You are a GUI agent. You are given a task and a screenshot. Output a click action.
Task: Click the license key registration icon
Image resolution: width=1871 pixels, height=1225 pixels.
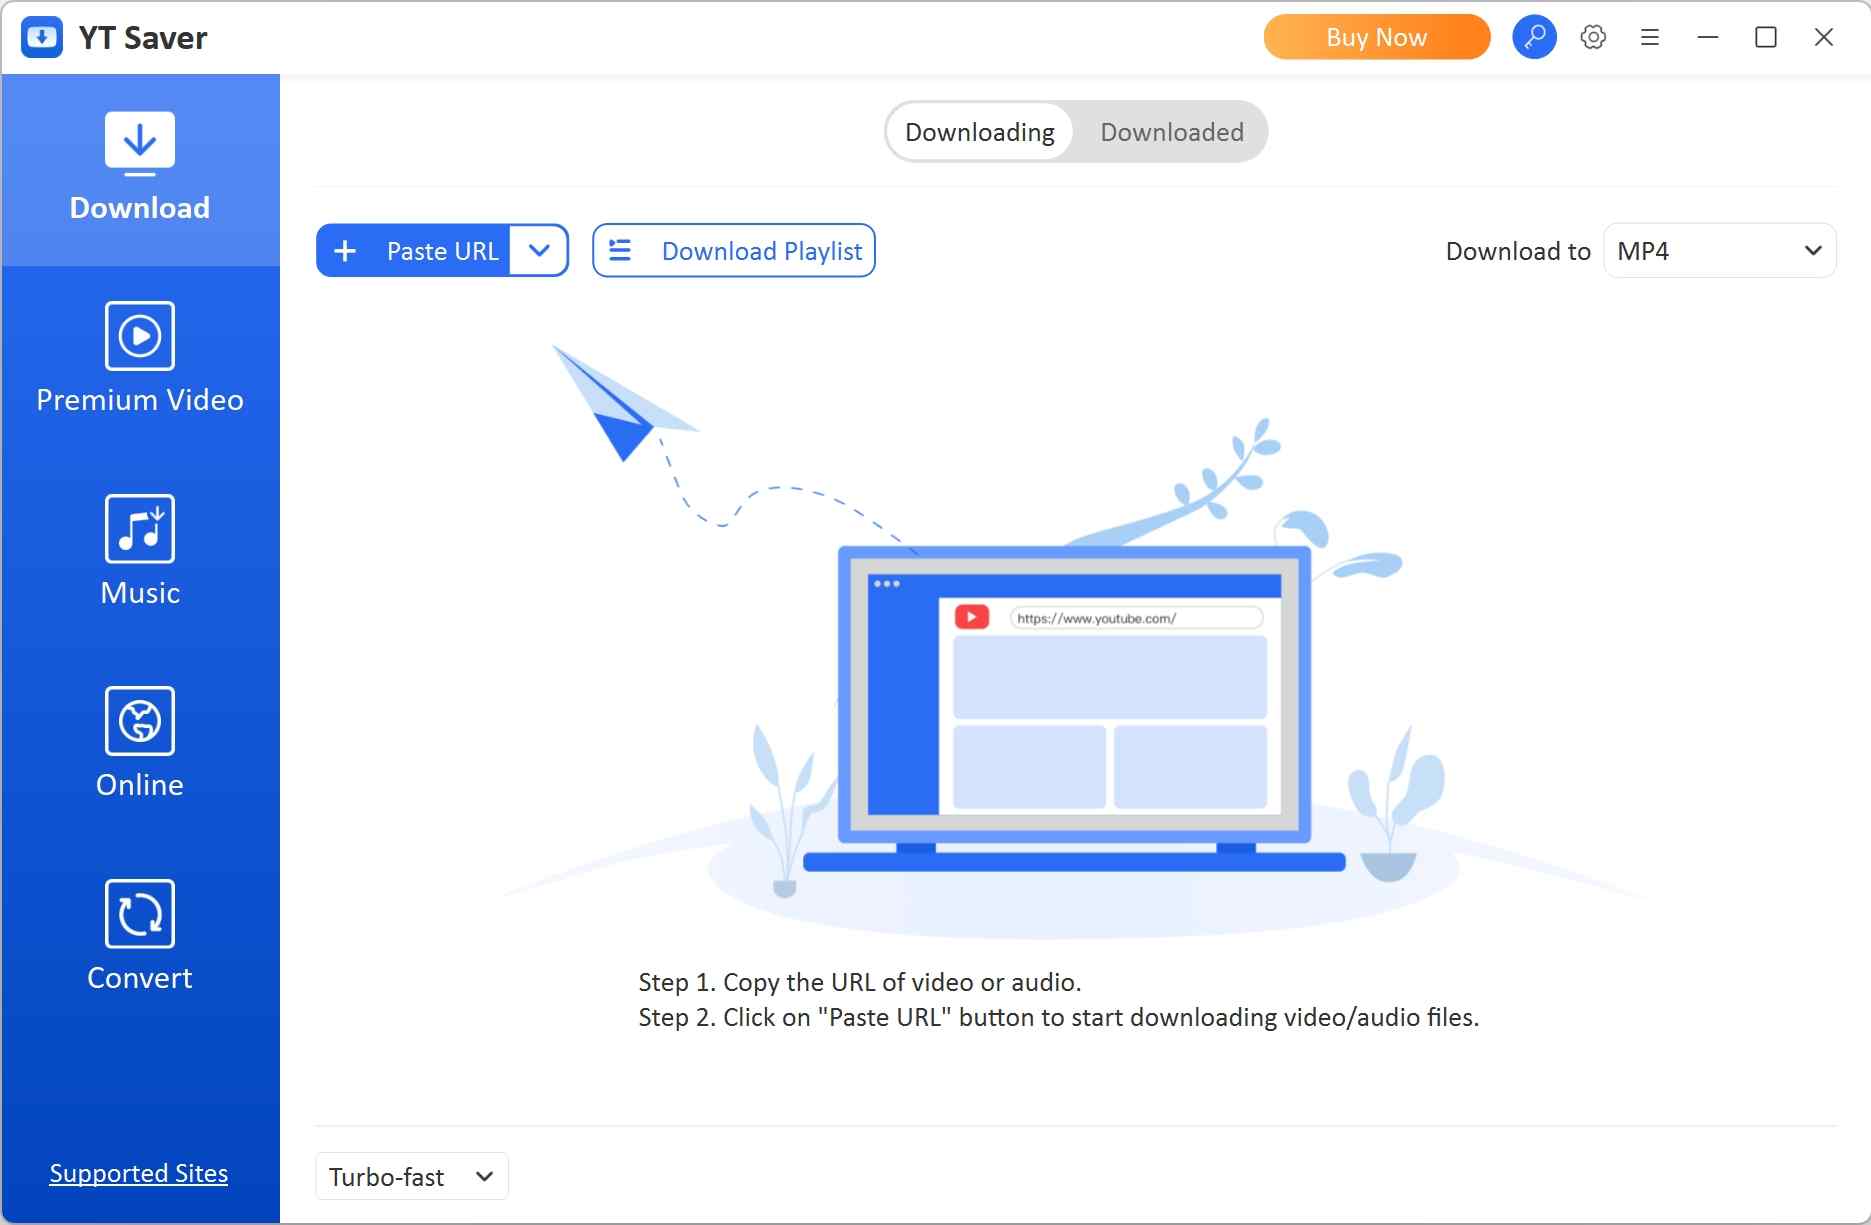tap(1534, 37)
